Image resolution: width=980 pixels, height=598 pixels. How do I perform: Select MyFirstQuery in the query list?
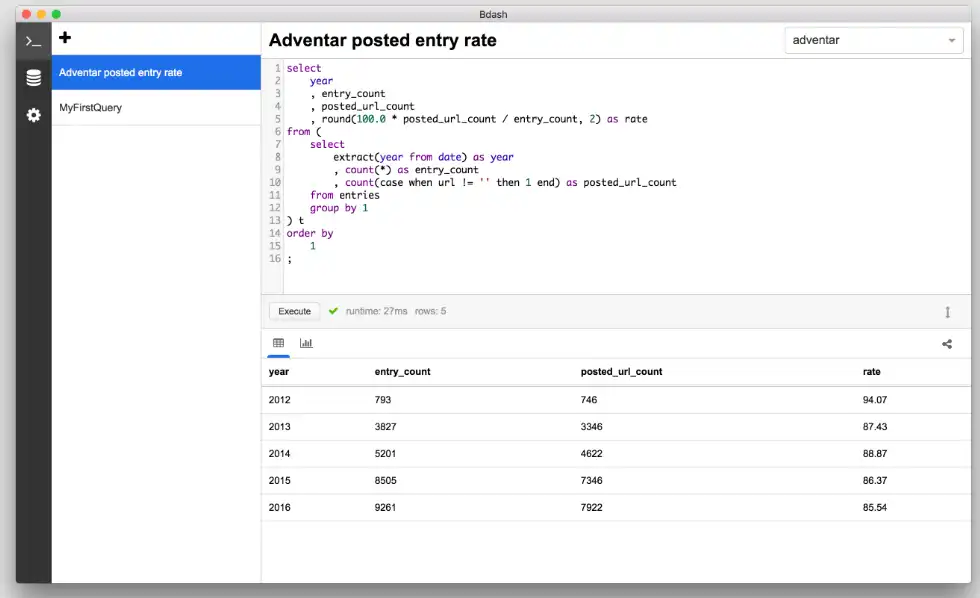[x=156, y=107]
